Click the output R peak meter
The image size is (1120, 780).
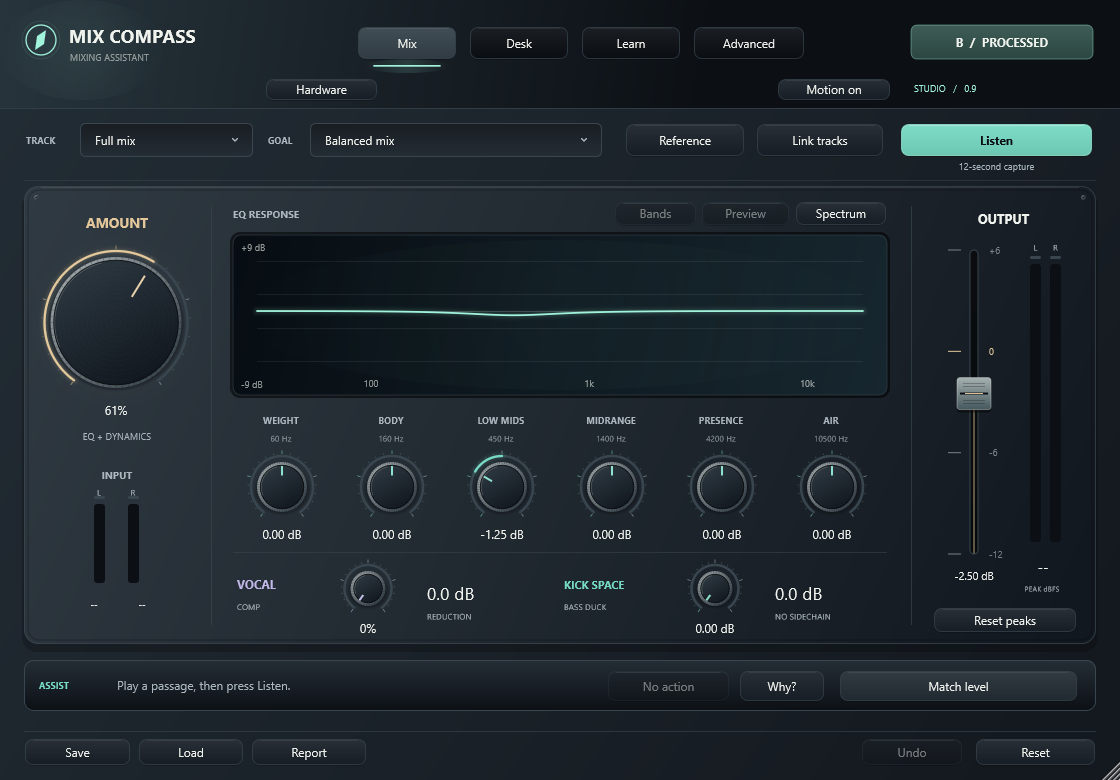point(1055,404)
